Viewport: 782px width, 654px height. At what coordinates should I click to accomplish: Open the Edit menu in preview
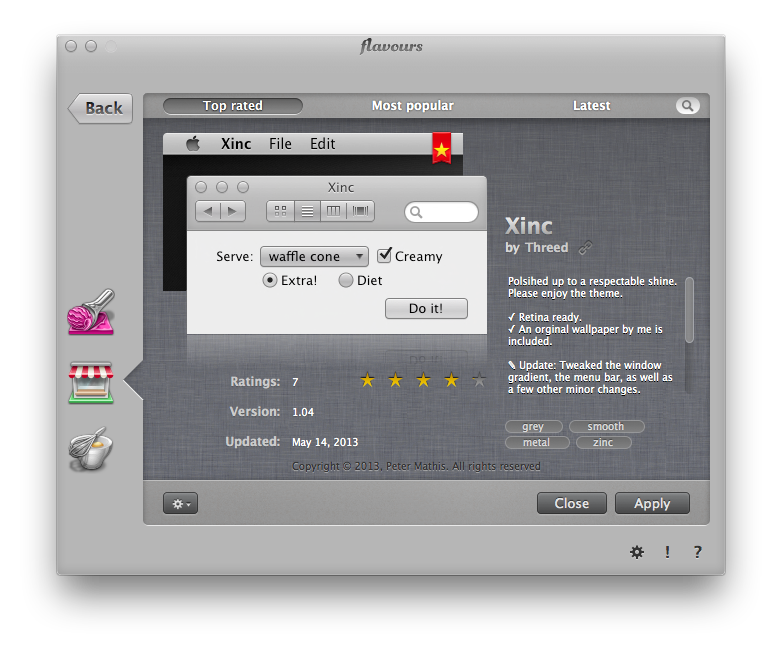[x=323, y=144]
